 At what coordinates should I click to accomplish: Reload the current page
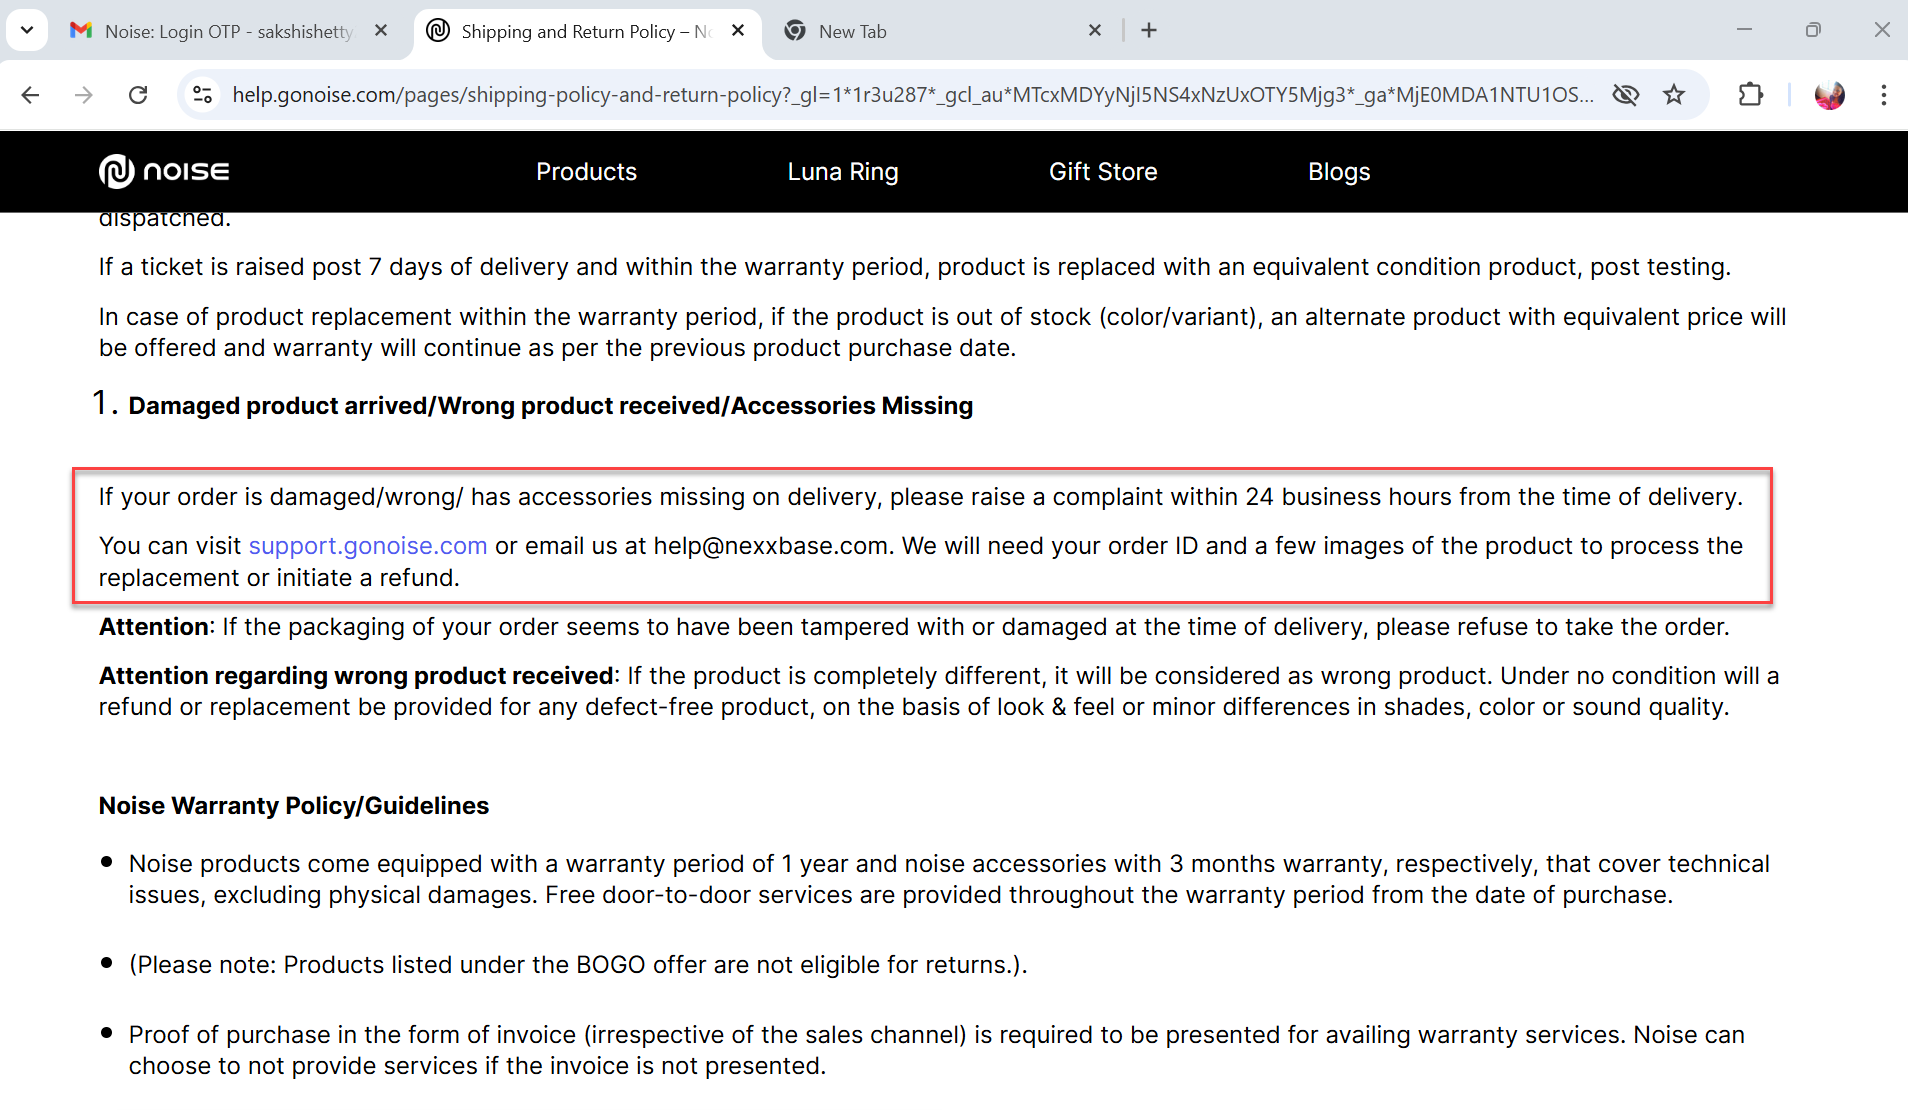pyautogui.click(x=138, y=95)
